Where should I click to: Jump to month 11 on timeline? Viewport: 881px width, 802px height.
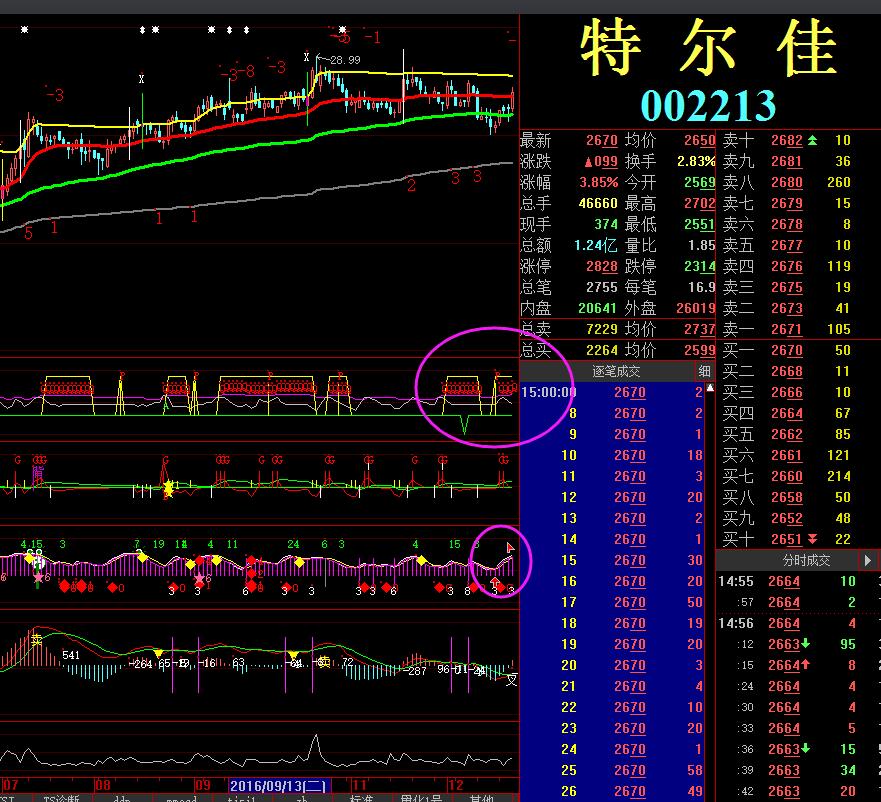point(358,785)
